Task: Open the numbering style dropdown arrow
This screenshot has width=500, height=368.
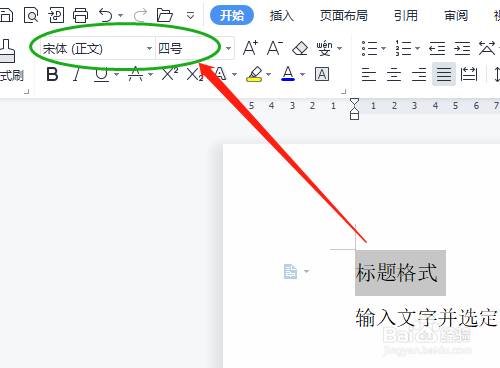Action: click(x=417, y=49)
